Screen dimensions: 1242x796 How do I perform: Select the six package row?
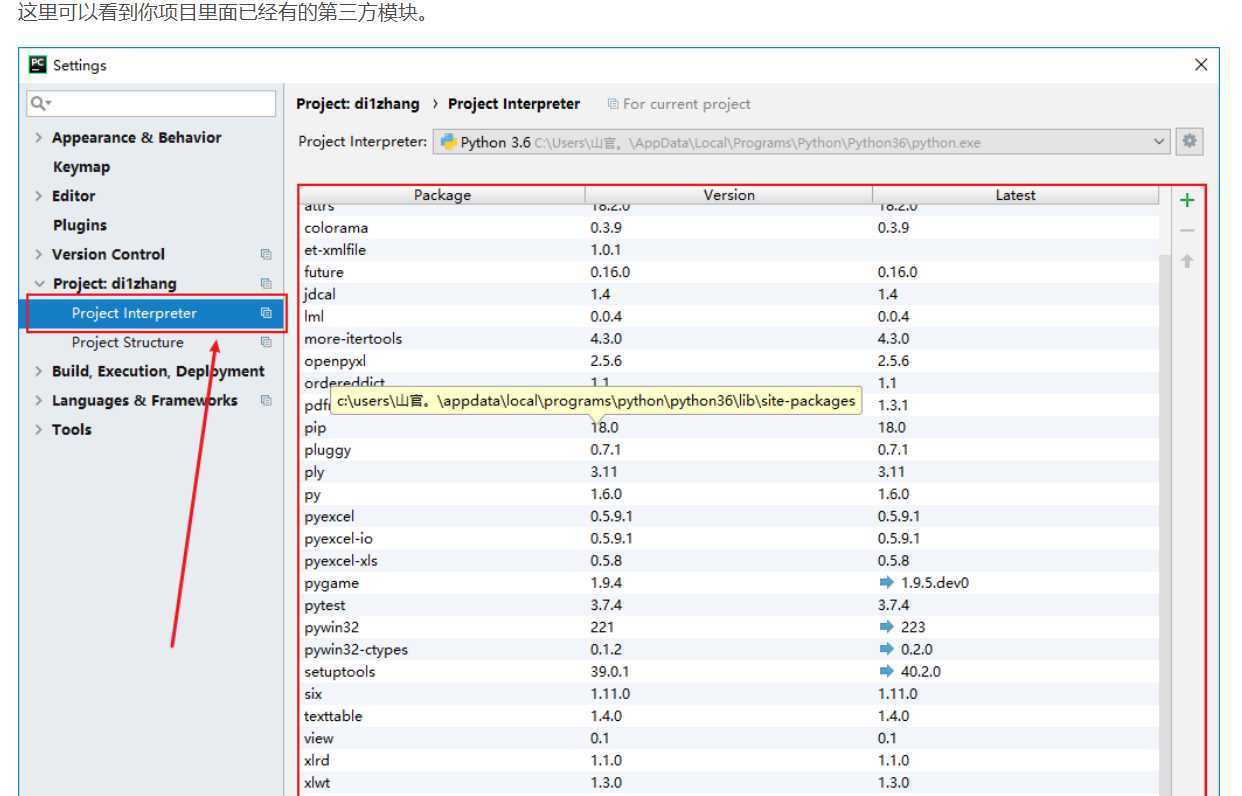pyautogui.click(x=729, y=694)
